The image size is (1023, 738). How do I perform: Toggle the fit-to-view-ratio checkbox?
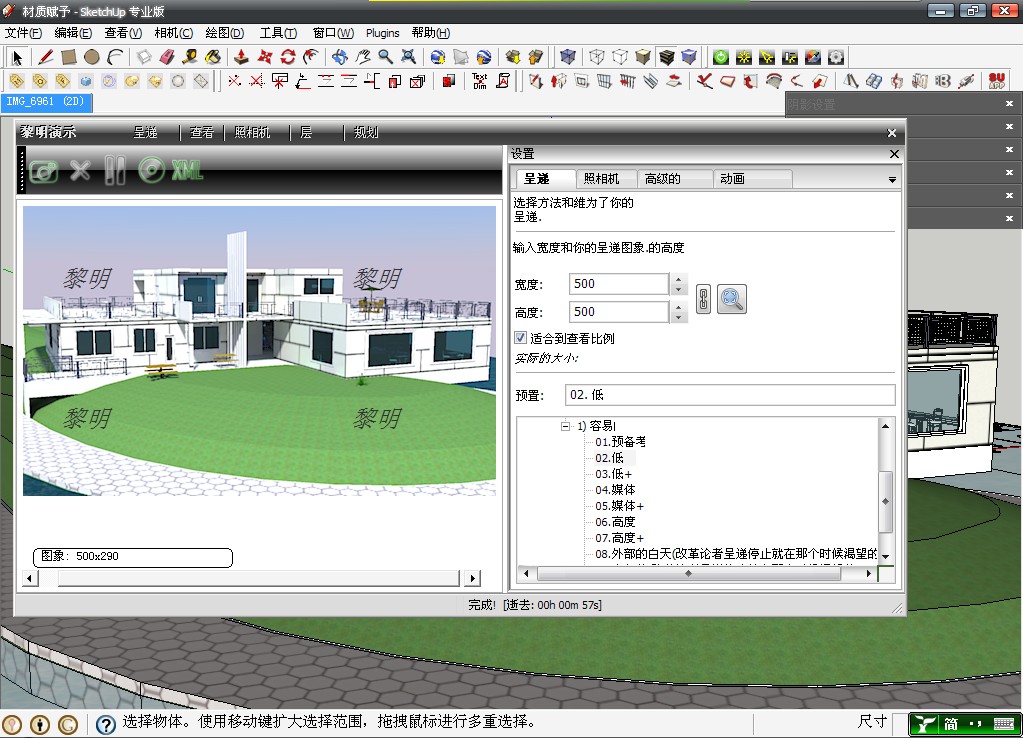[x=521, y=338]
